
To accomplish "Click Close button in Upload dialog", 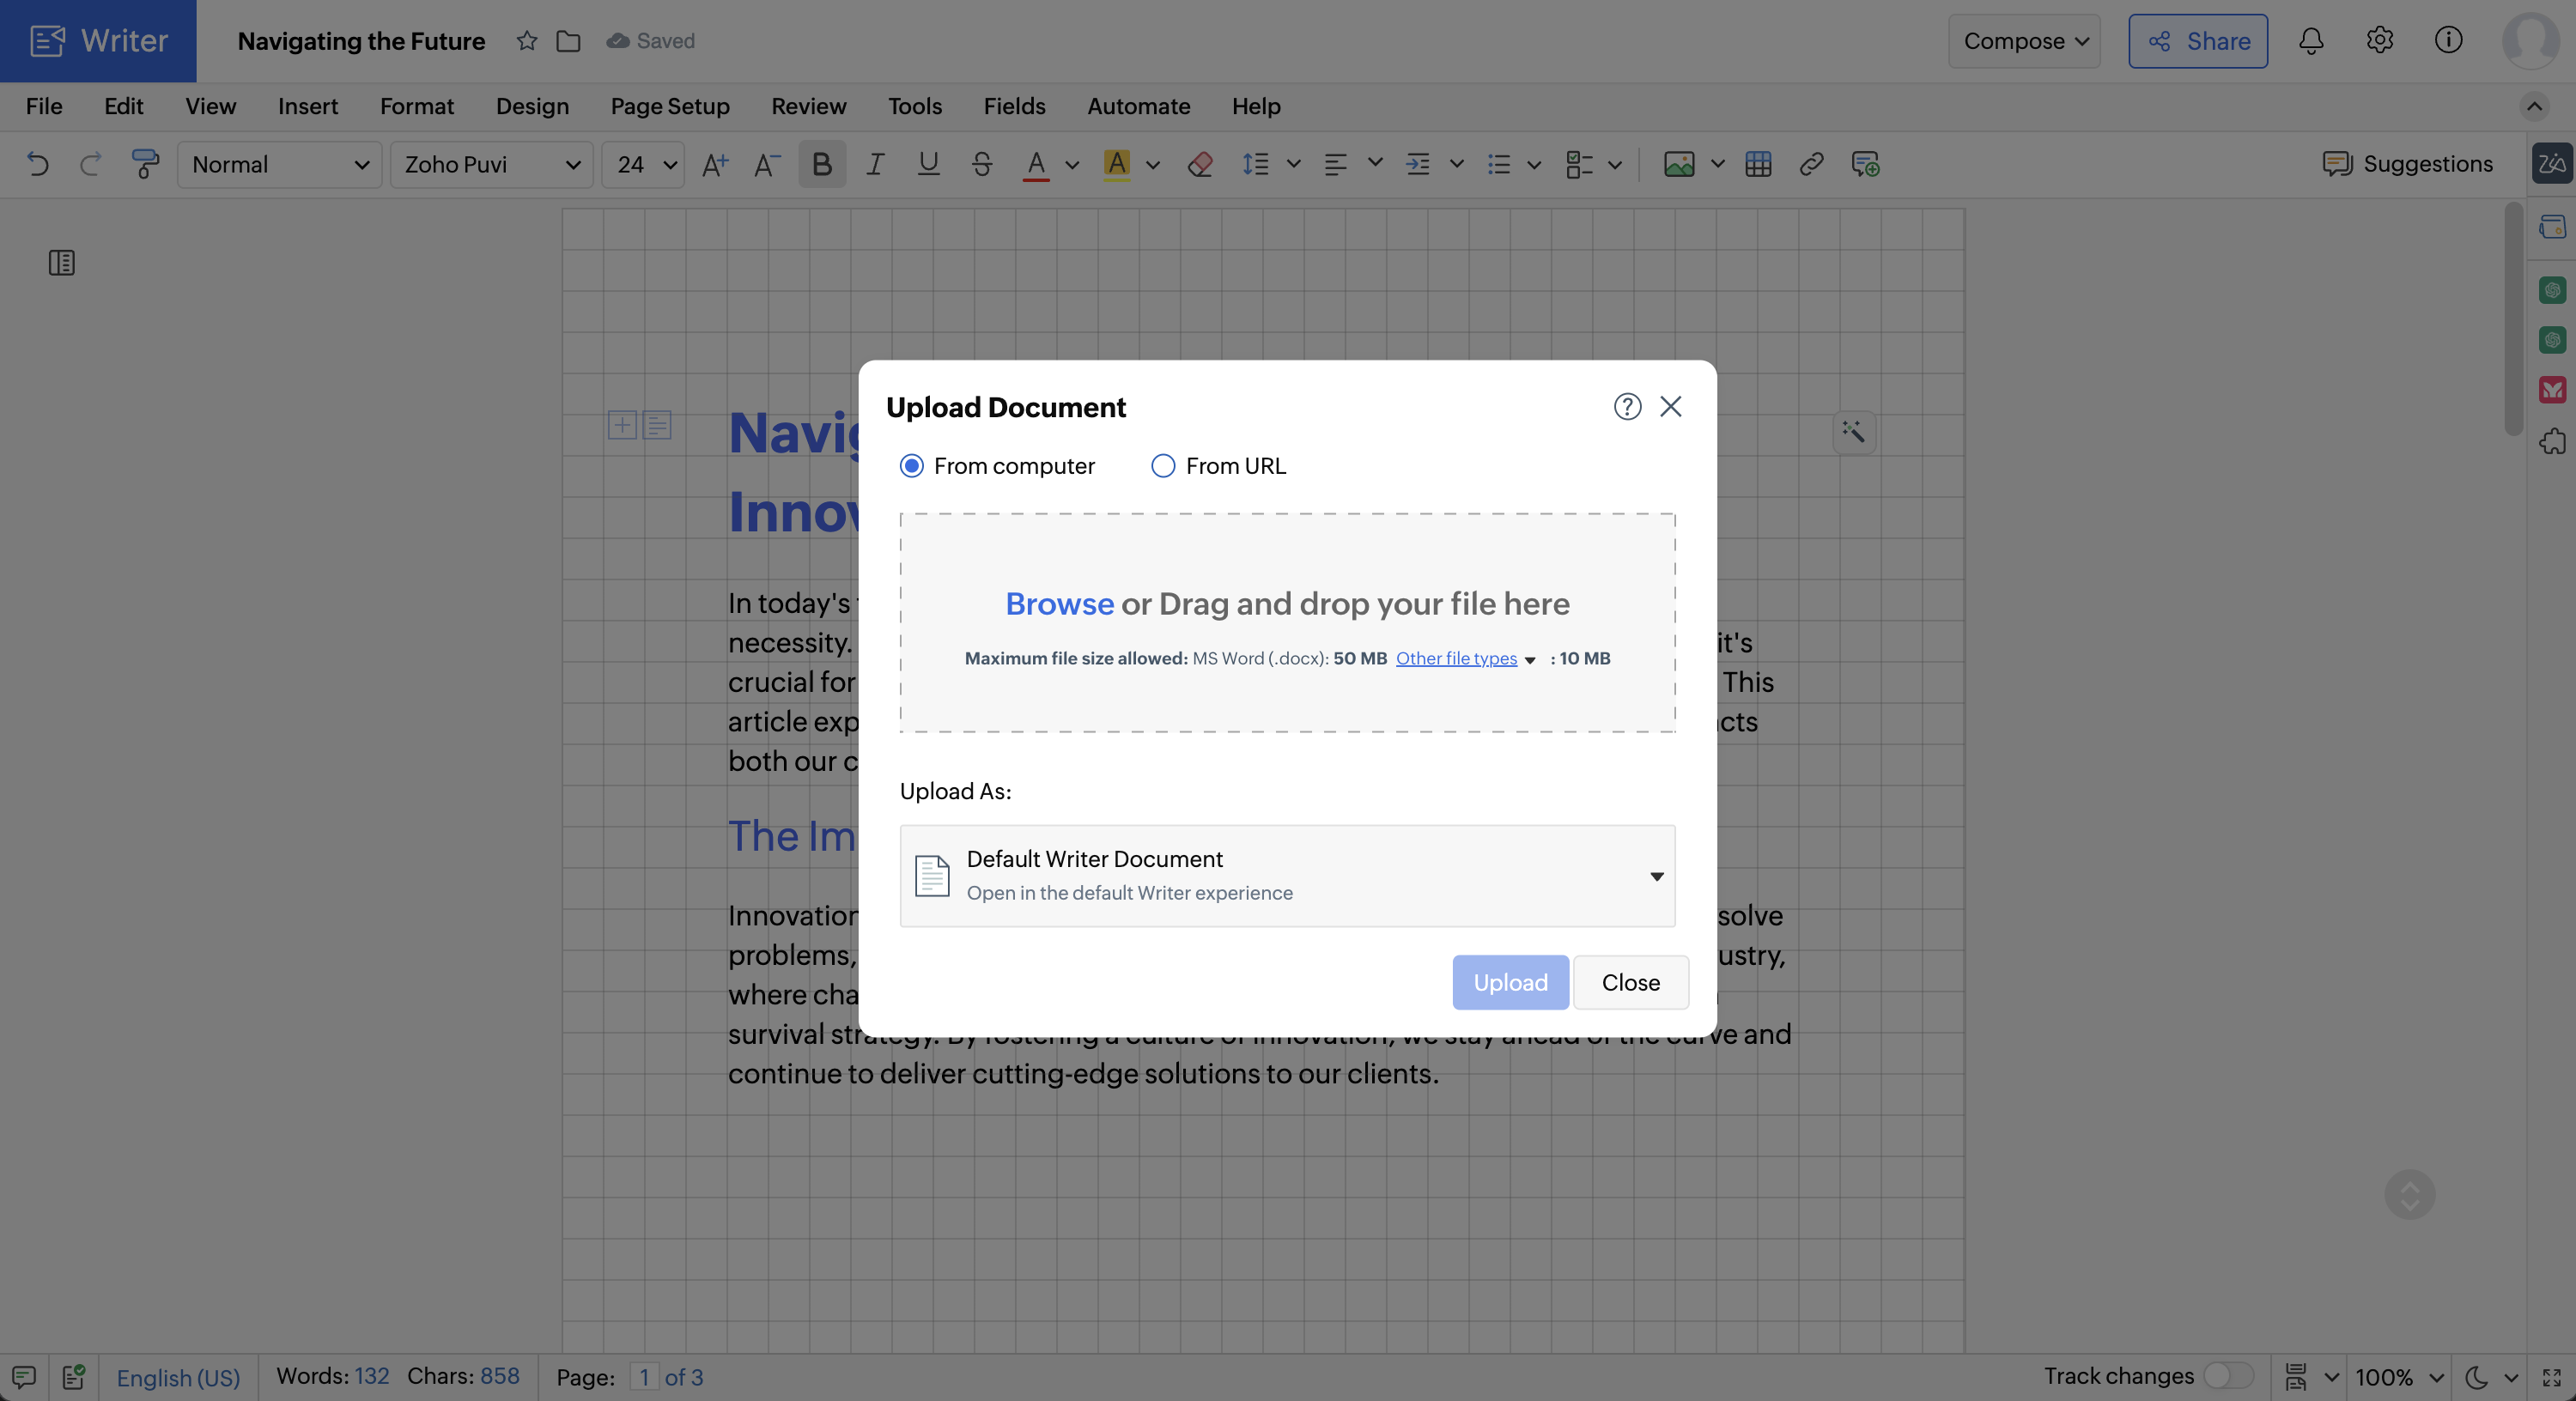I will click(1630, 982).
